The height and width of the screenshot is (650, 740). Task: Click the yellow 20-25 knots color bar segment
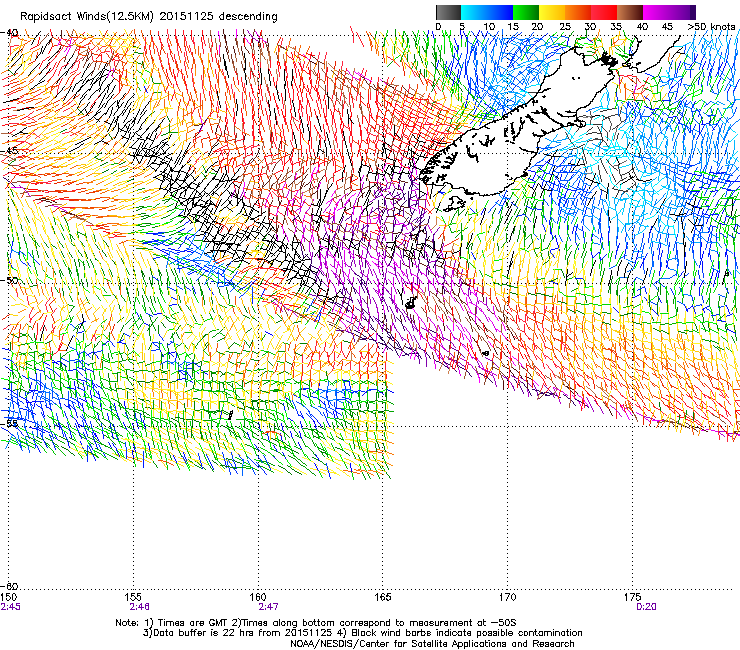click(x=552, y=12)
